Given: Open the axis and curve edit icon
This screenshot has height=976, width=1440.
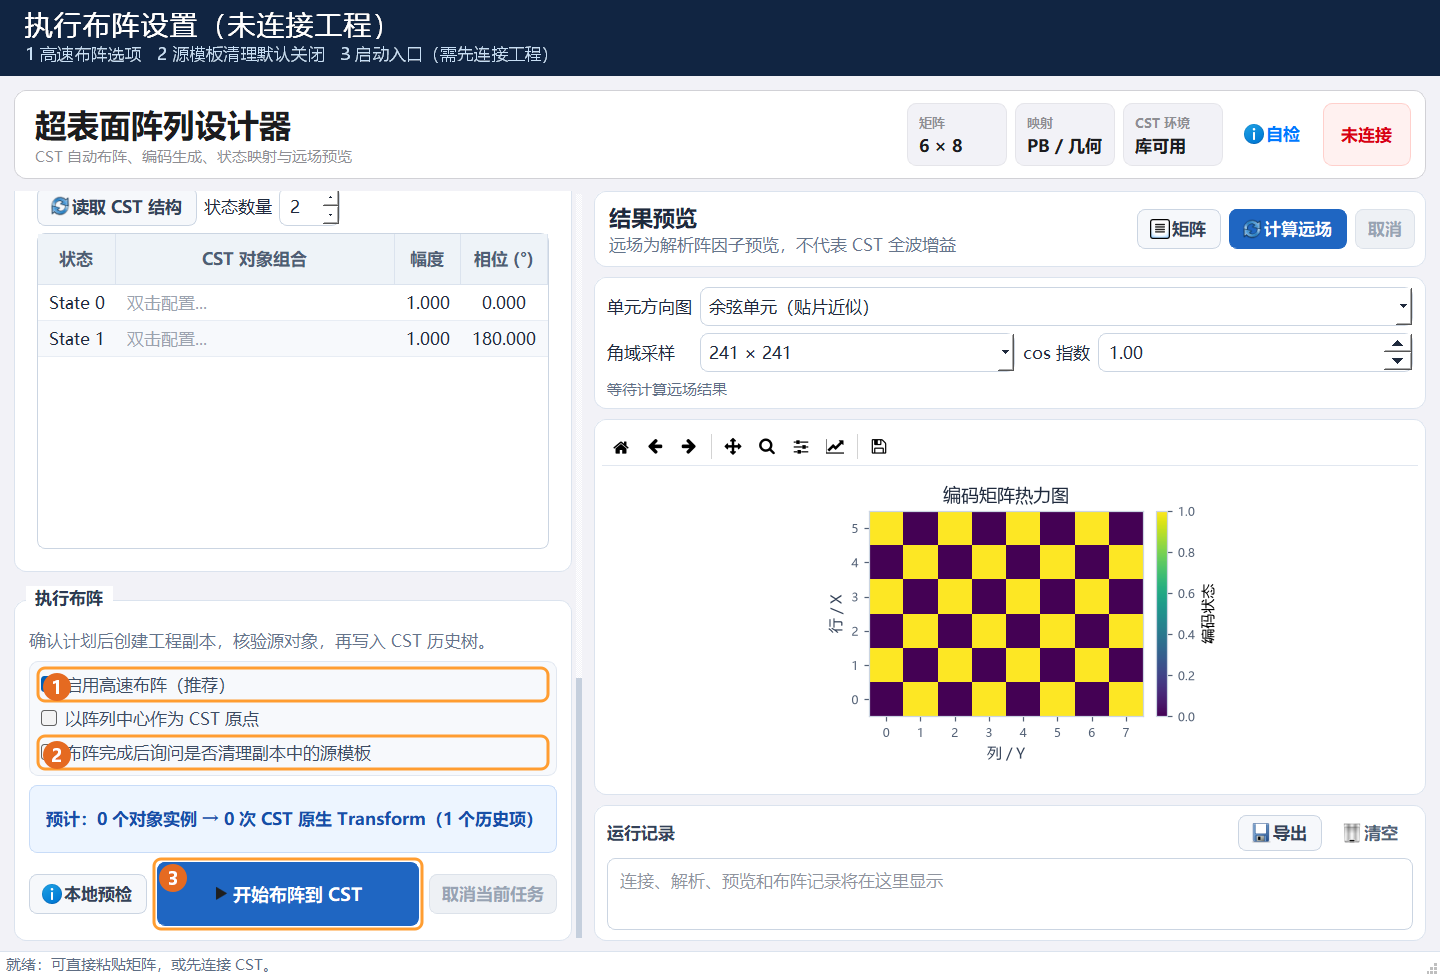Looking at the screenshot, I should [x=835, y=447].
